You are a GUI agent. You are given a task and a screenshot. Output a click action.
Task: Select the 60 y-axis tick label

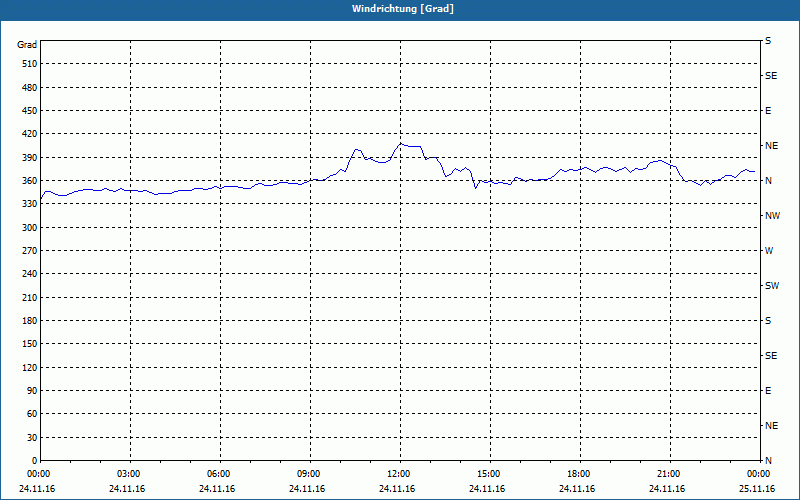(32, 414)
